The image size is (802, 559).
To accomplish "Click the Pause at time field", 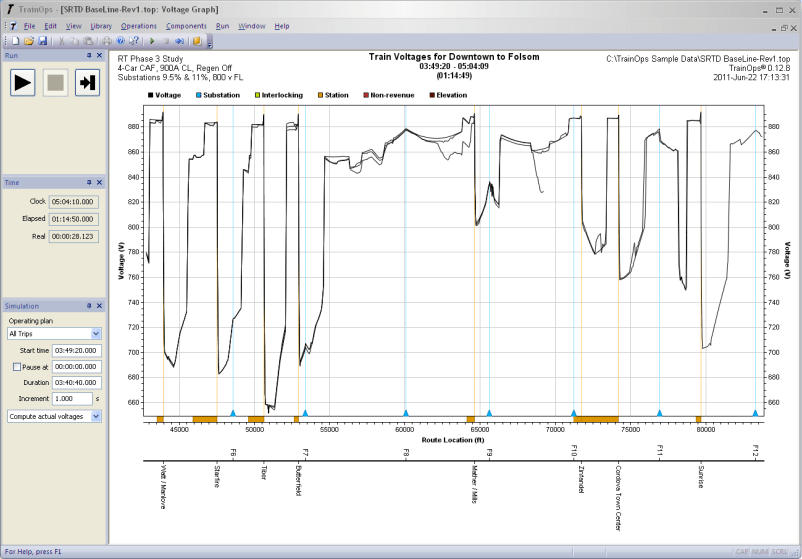I will pyautogui.click(x=77, y=367).
